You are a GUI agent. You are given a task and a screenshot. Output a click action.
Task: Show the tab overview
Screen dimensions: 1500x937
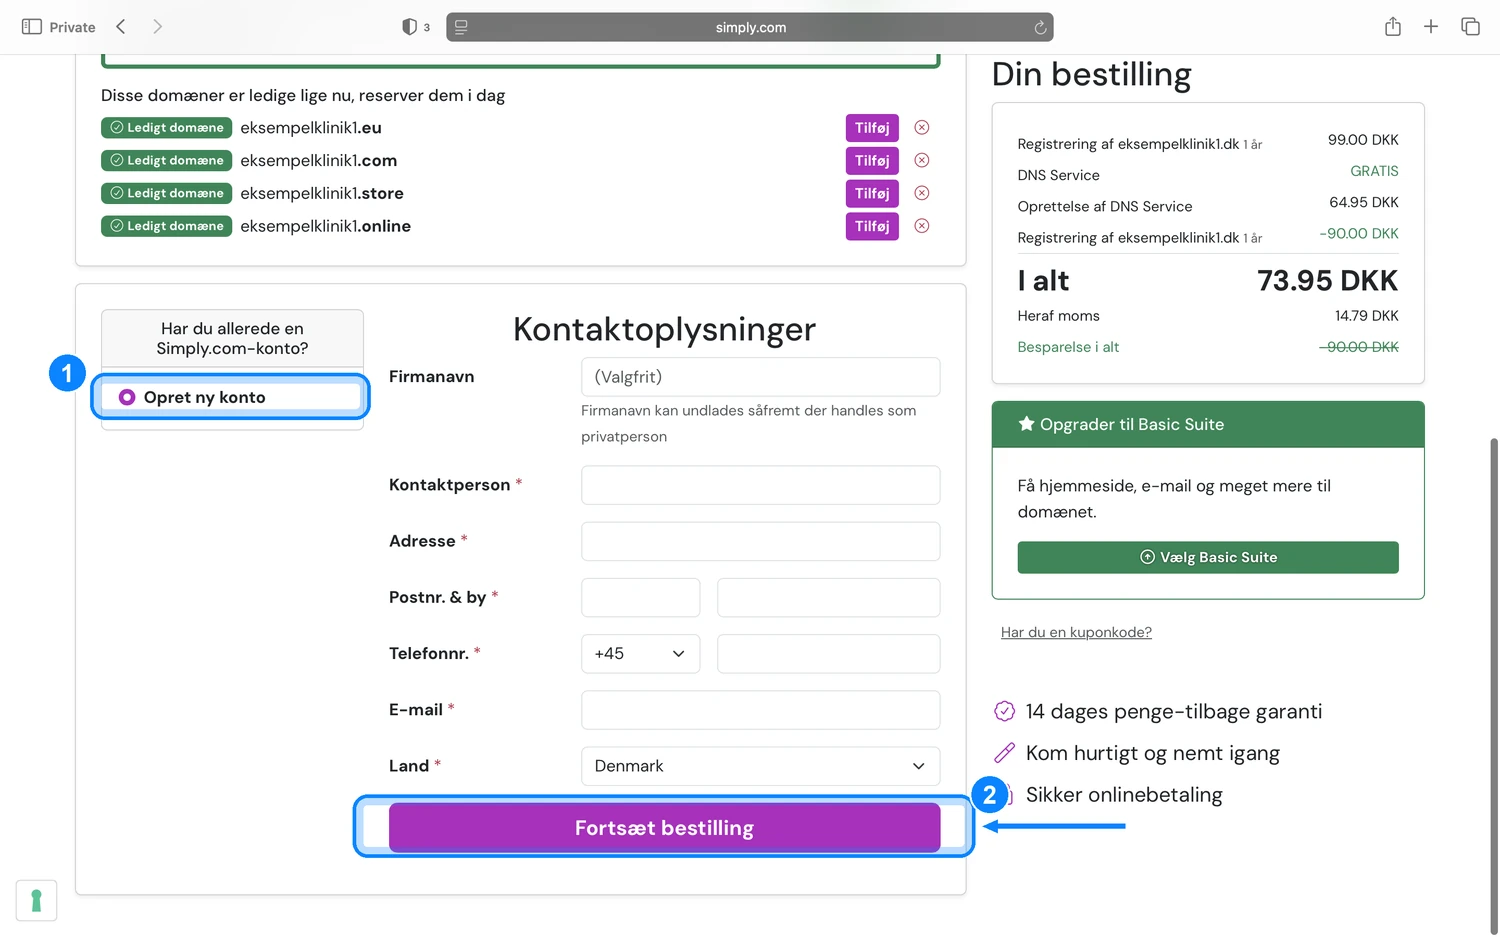point(1470,27)
